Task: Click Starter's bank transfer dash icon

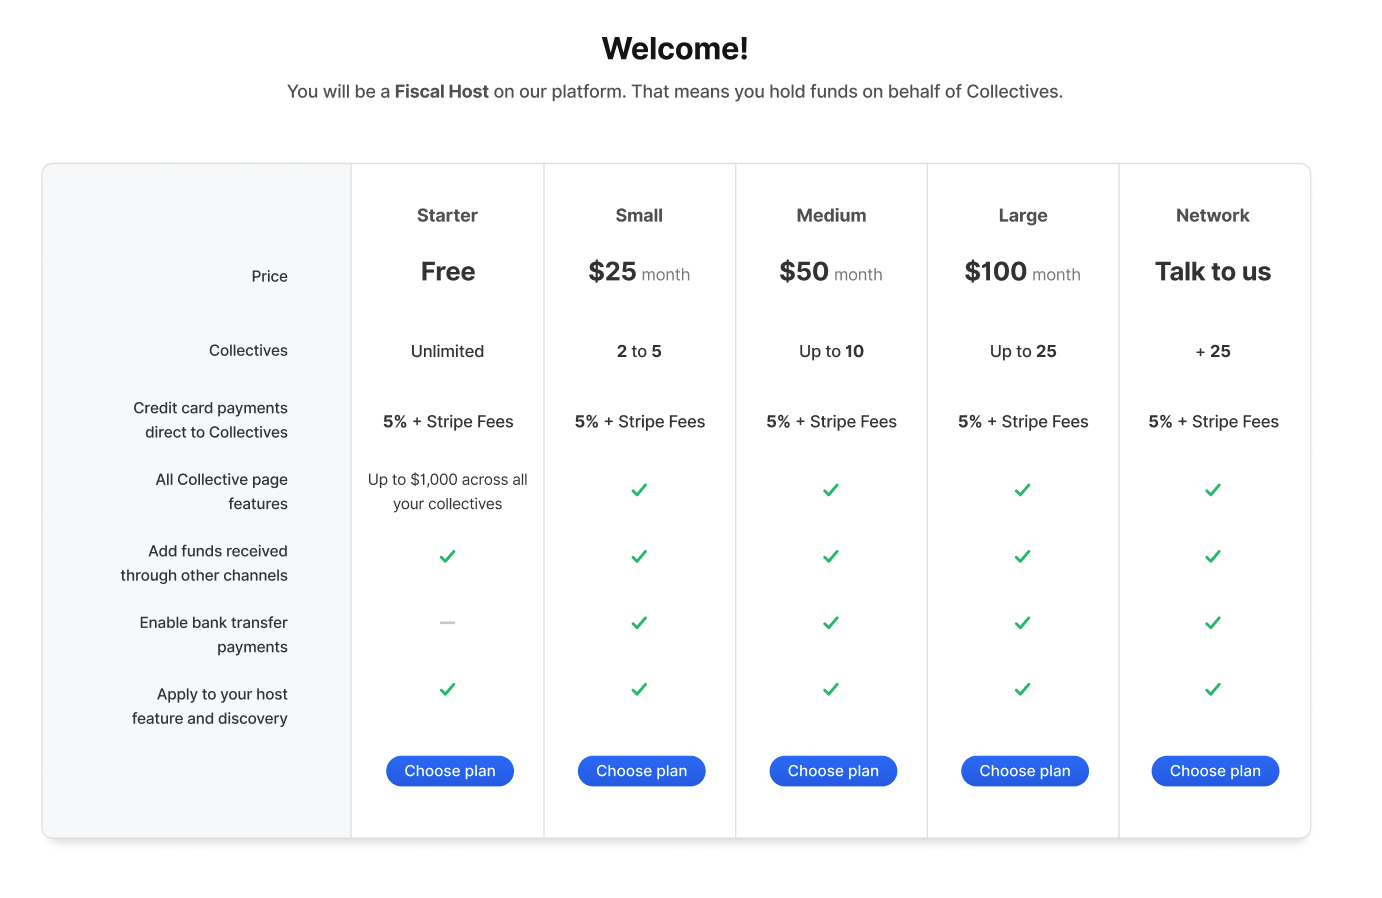Action: coord(448,623)
